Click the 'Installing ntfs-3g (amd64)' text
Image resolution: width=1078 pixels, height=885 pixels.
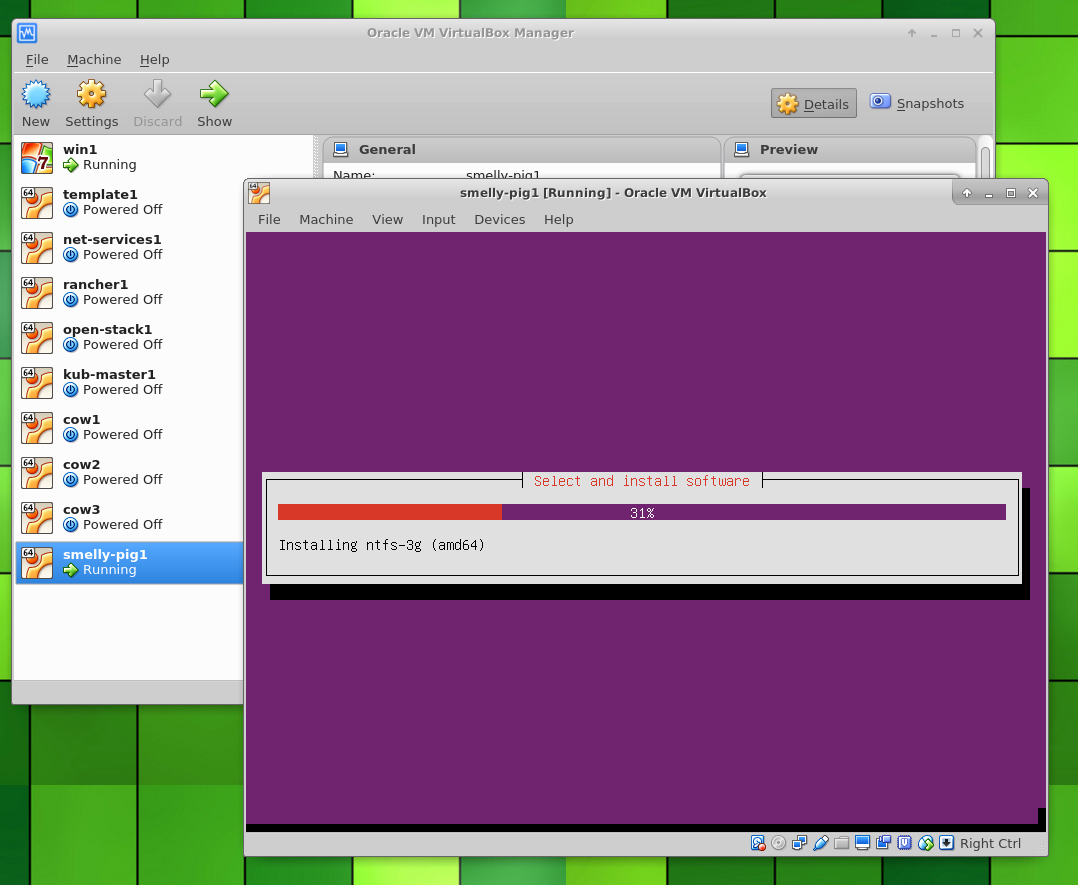[x=382, y=545]
